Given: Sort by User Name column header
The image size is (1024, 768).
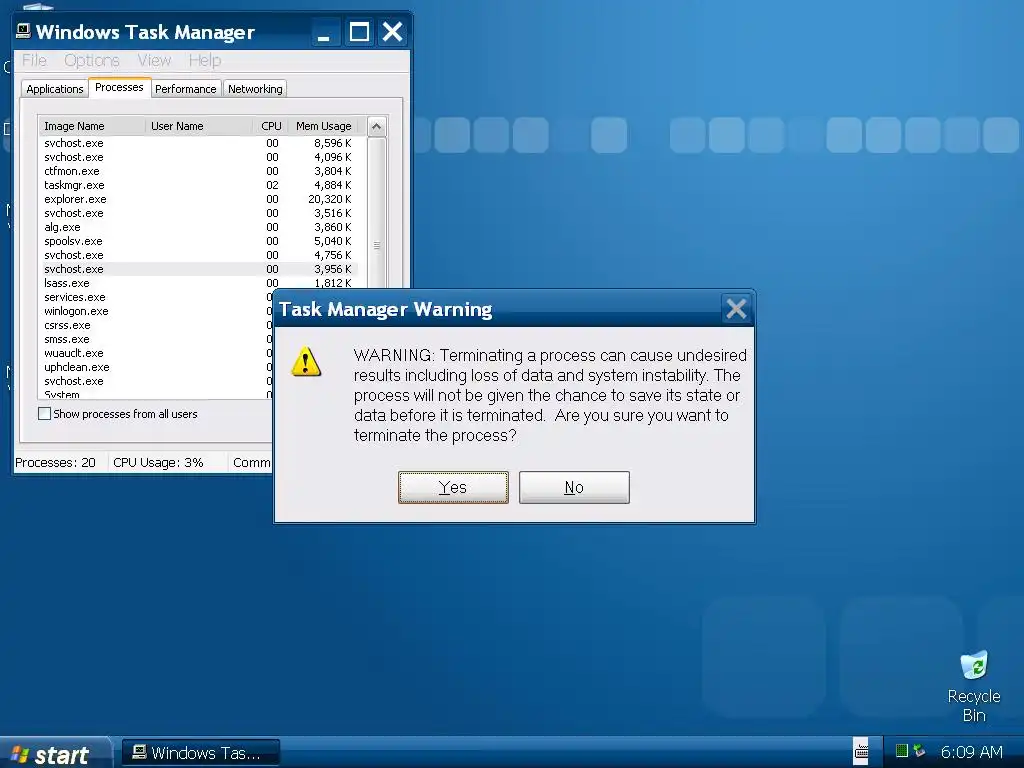Looking at the screenshot, I should (x=199, y=126).
